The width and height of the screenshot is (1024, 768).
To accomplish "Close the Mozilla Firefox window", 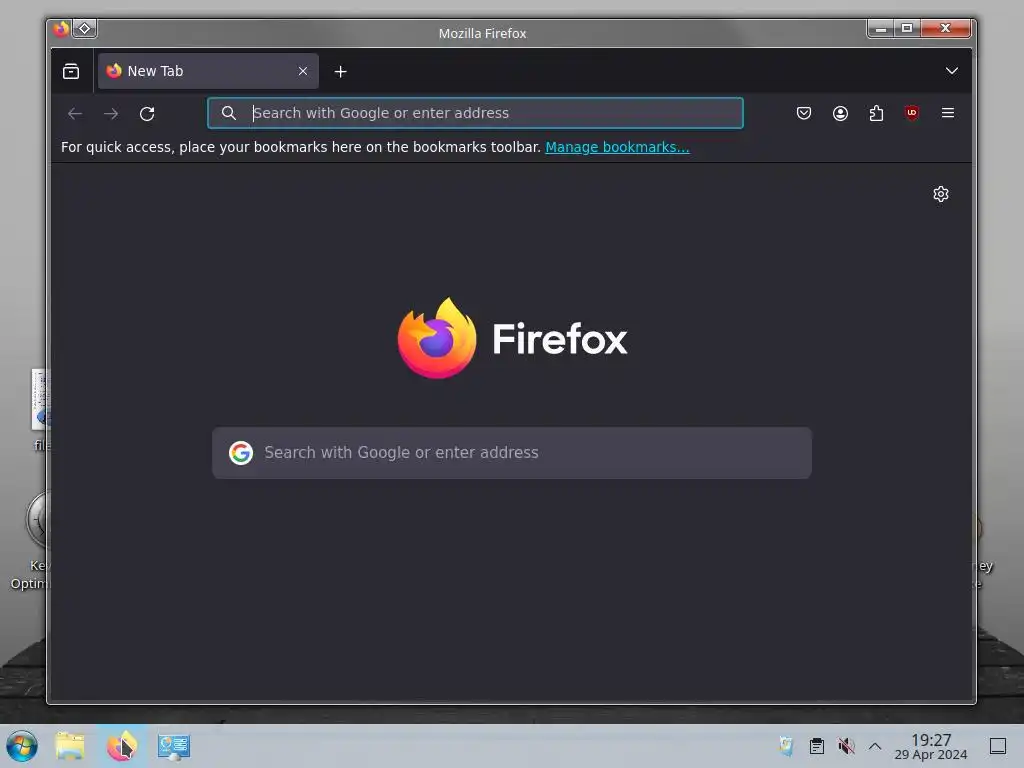I will tap(945, 29).
